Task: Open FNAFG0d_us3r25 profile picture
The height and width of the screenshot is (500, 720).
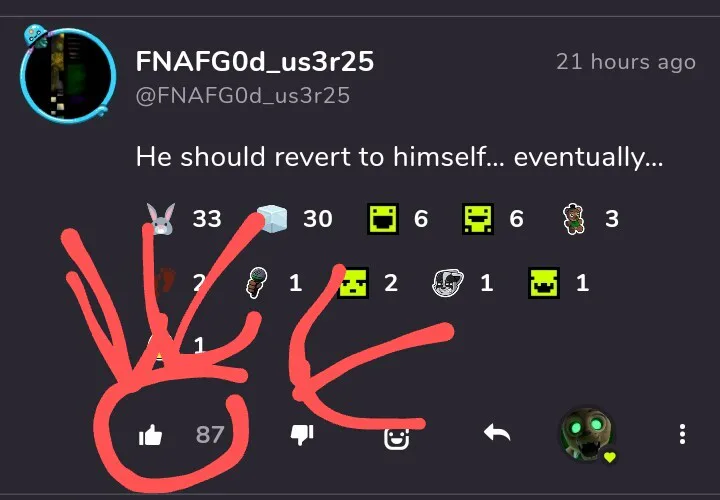Action: tap(68, 74)
